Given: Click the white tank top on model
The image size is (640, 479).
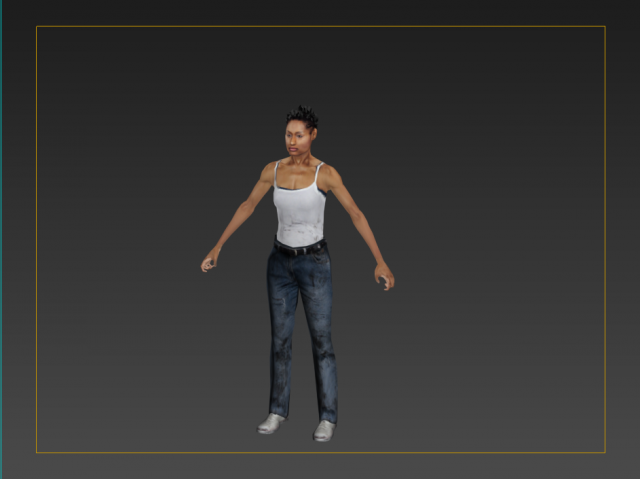Looking at the screenshot, I should [x=300, y=212].
